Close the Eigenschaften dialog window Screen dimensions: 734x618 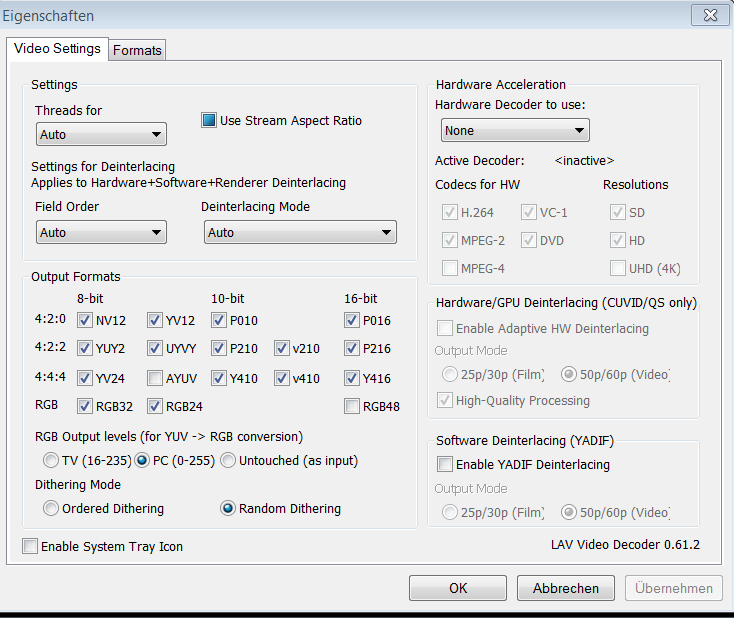pos(709,15)
